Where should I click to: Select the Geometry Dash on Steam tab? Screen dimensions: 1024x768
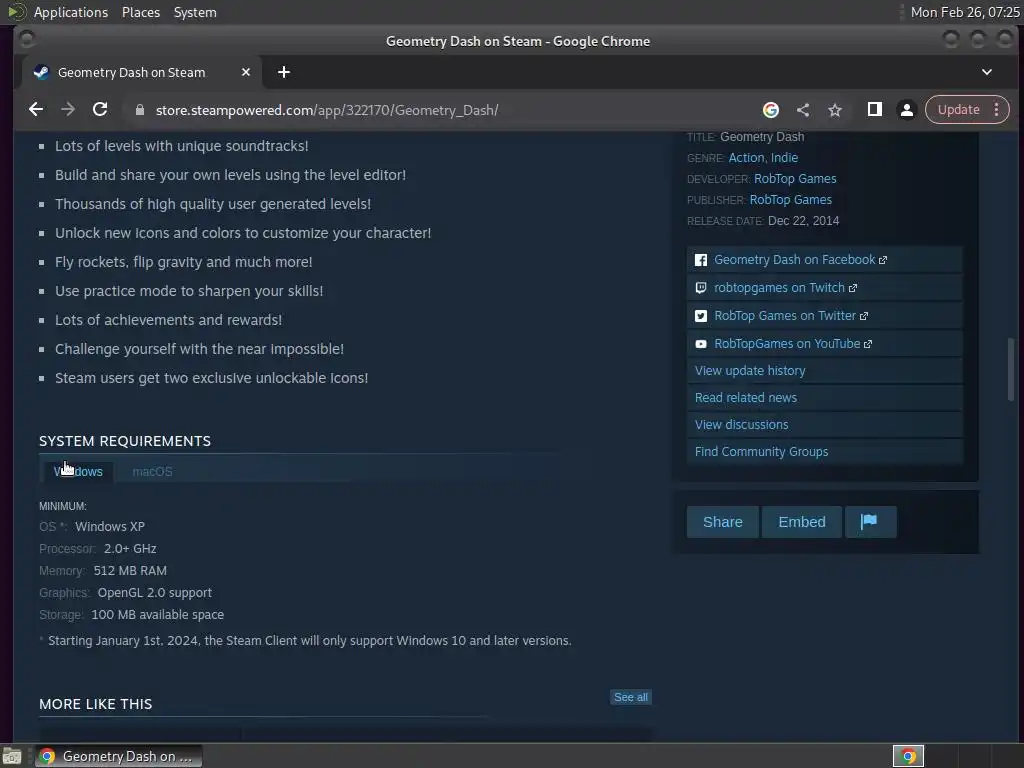pyautogui.click(x=142, y=72)
